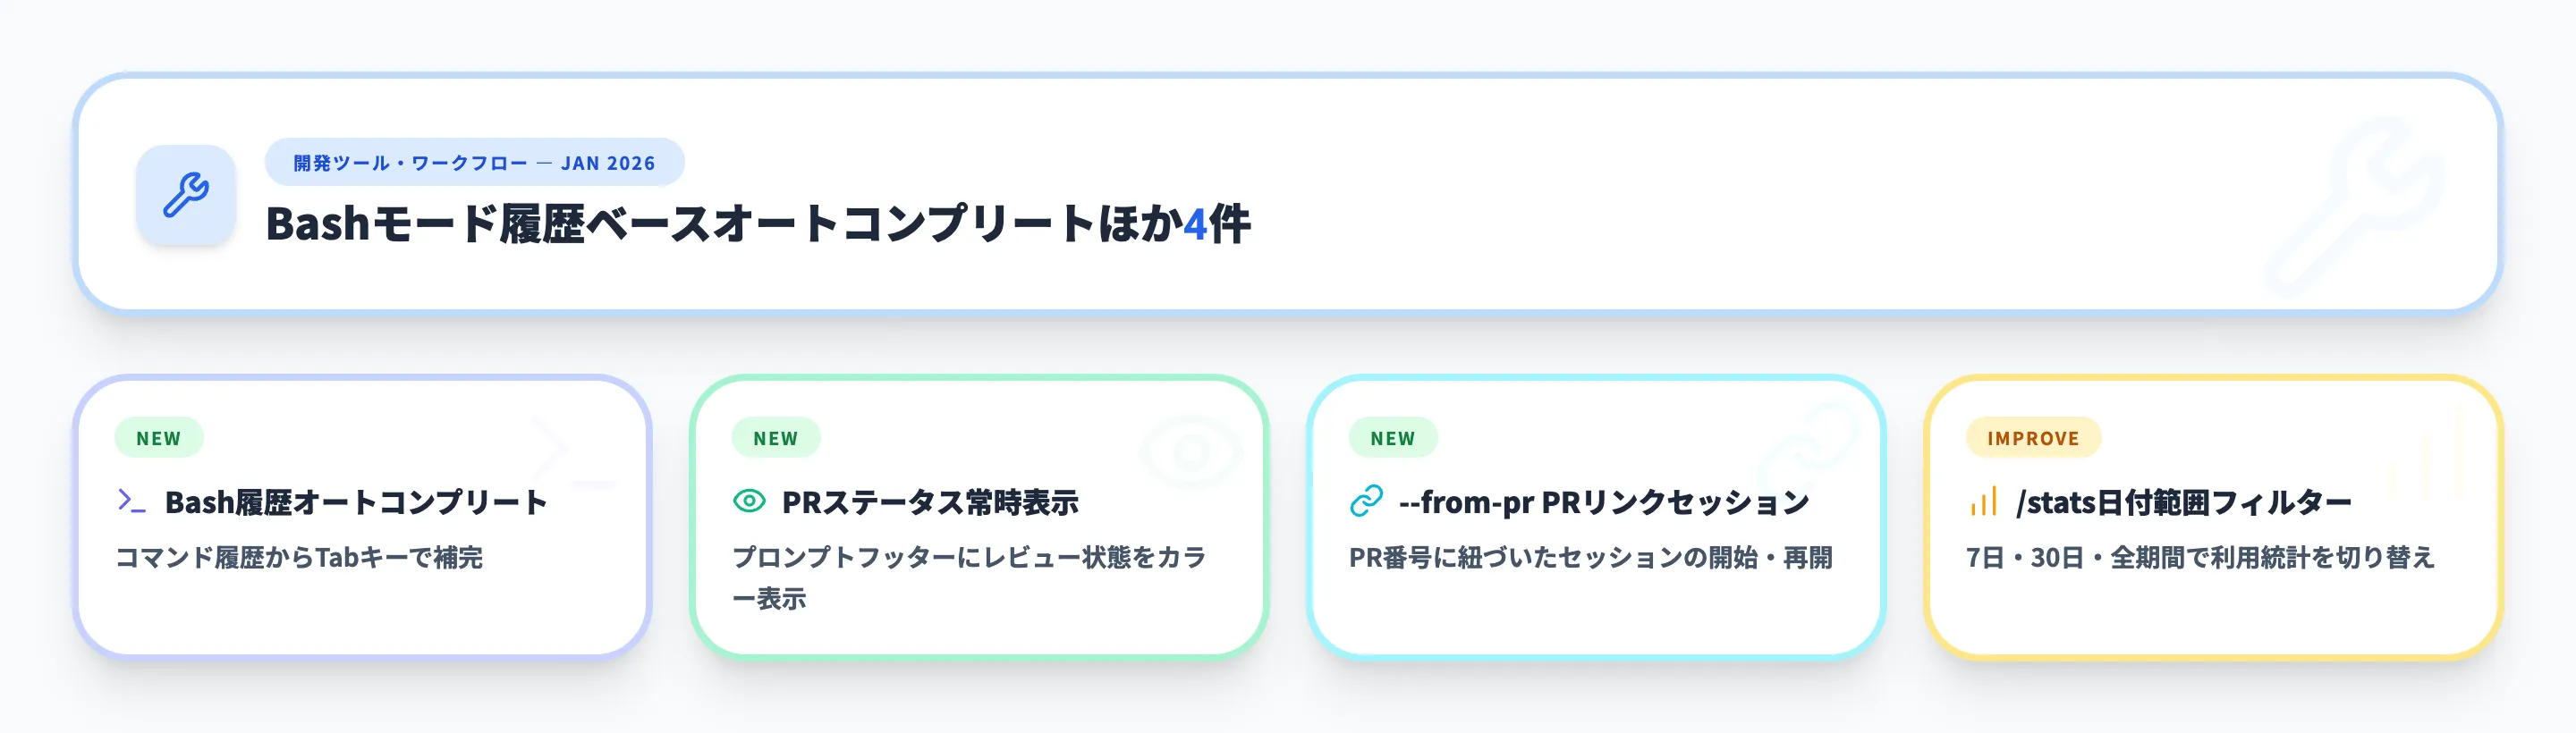Open the --from-pr PRリンクセッション card title
The height and width of the screenshot is (733, 2576).
pyautogui.click(x=1604, y=502)
